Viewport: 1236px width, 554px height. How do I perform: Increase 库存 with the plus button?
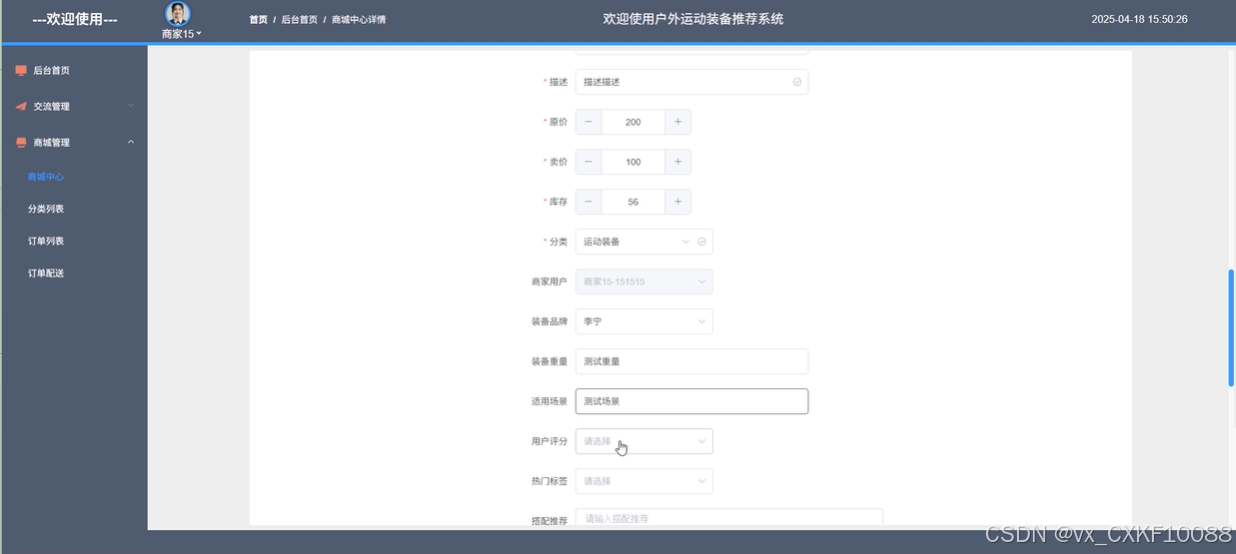click(678, 202)
